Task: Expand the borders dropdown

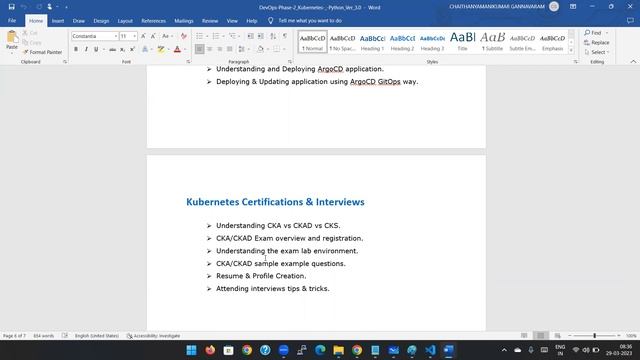Action: pyautogui.click(x=284, y=49)
